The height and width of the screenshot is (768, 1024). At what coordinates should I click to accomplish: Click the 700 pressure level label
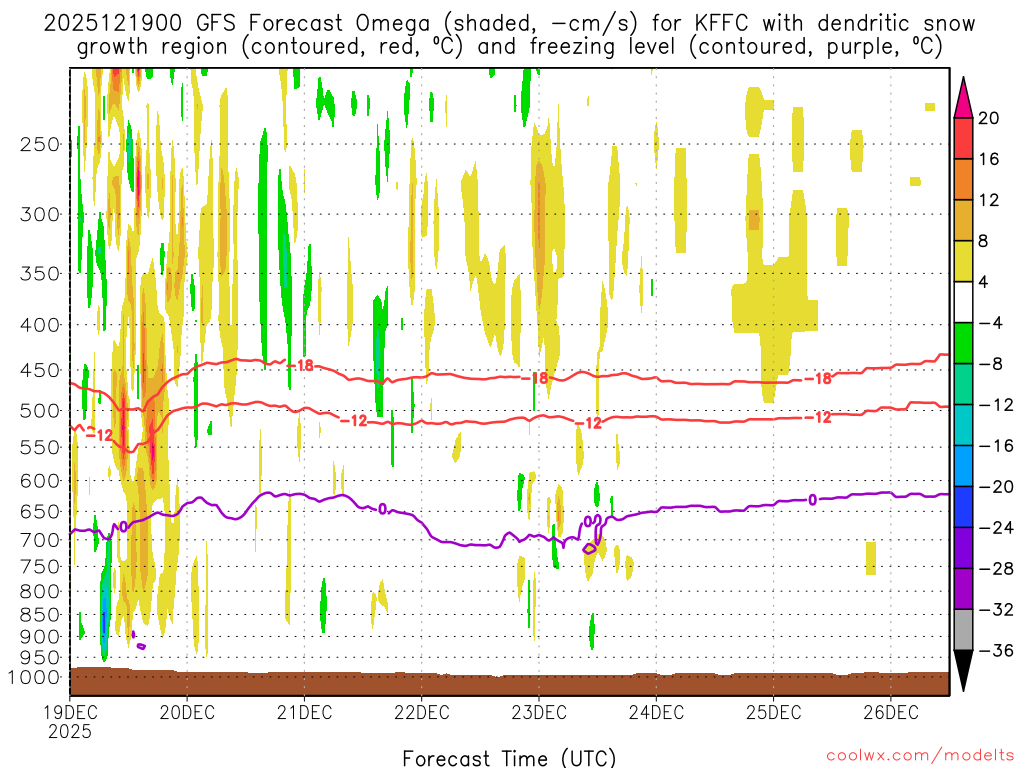pyautogui.click(x=40, y=540)
